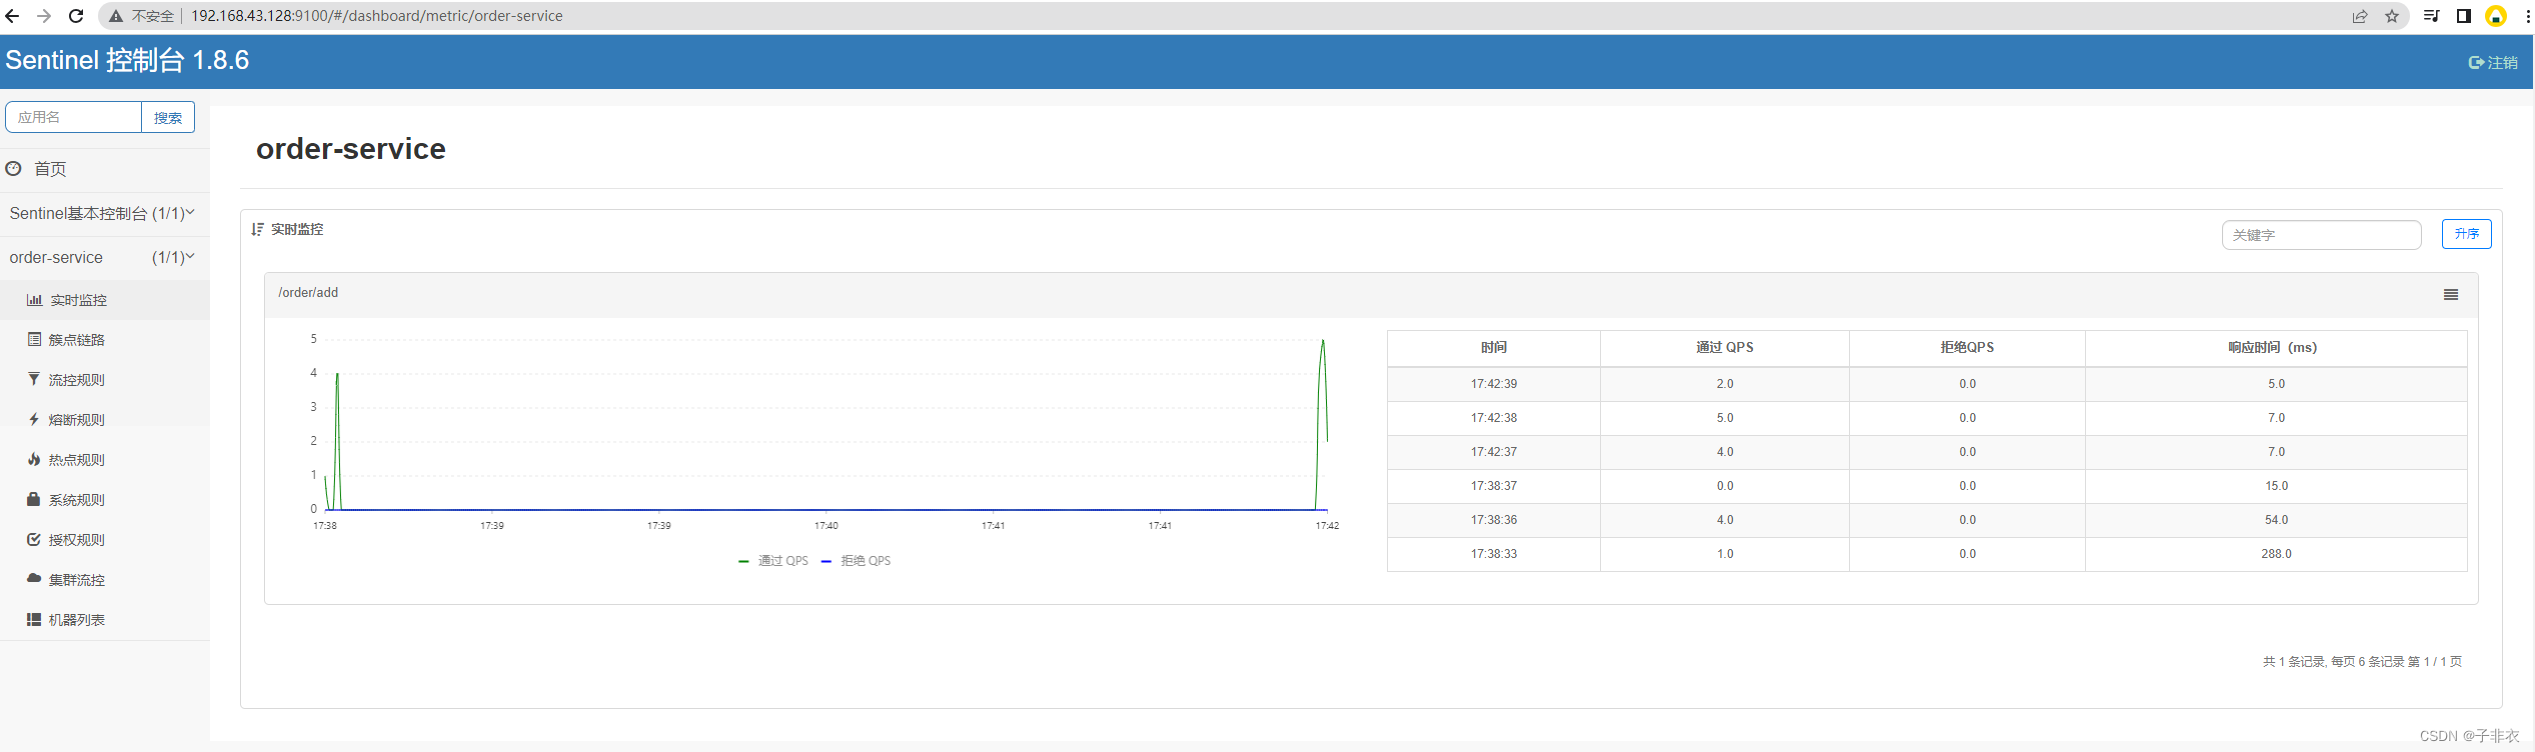This screenshot has width=2535, height=752.
Task: Go back using browser back arrow
Action: click(12, 16)
